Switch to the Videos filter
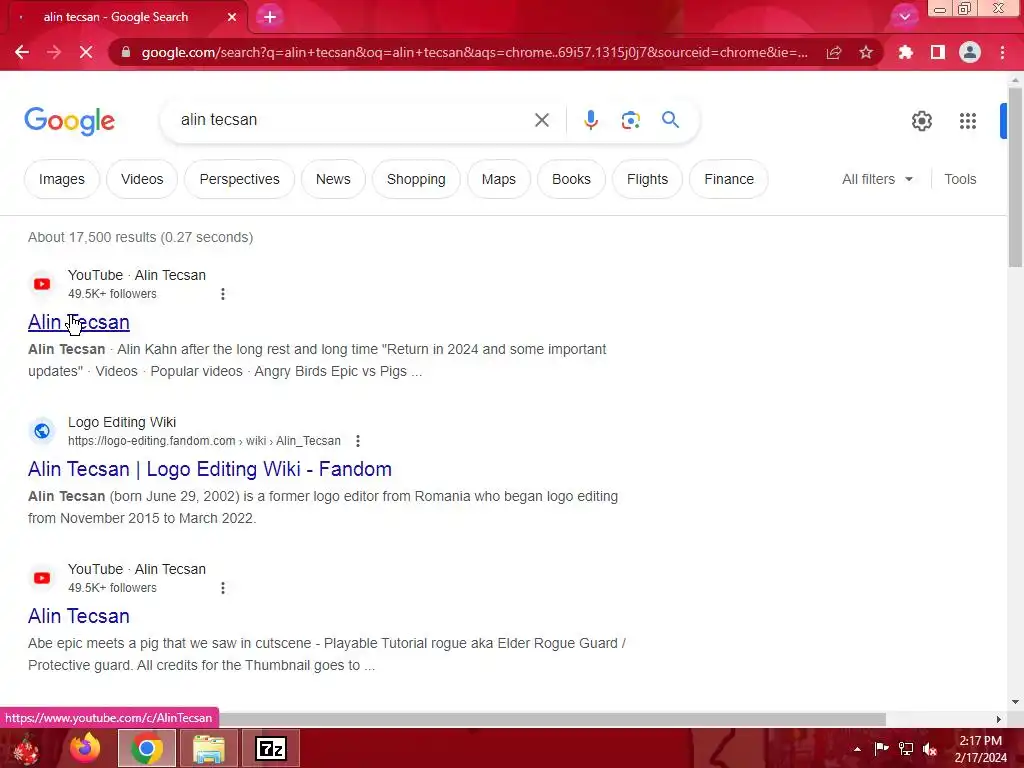The image size is (1024, 768). point(142,179)
